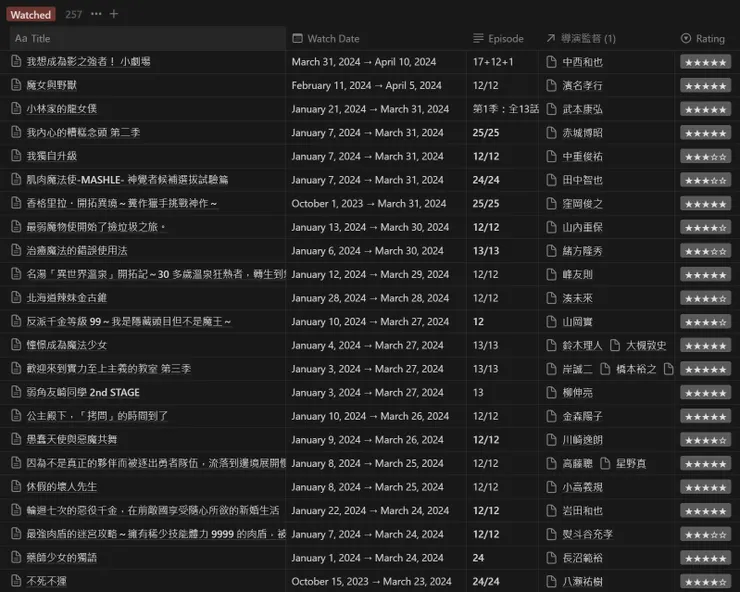Click watch date October 15, 2023 → March 23, 2024

coord(371,581)
